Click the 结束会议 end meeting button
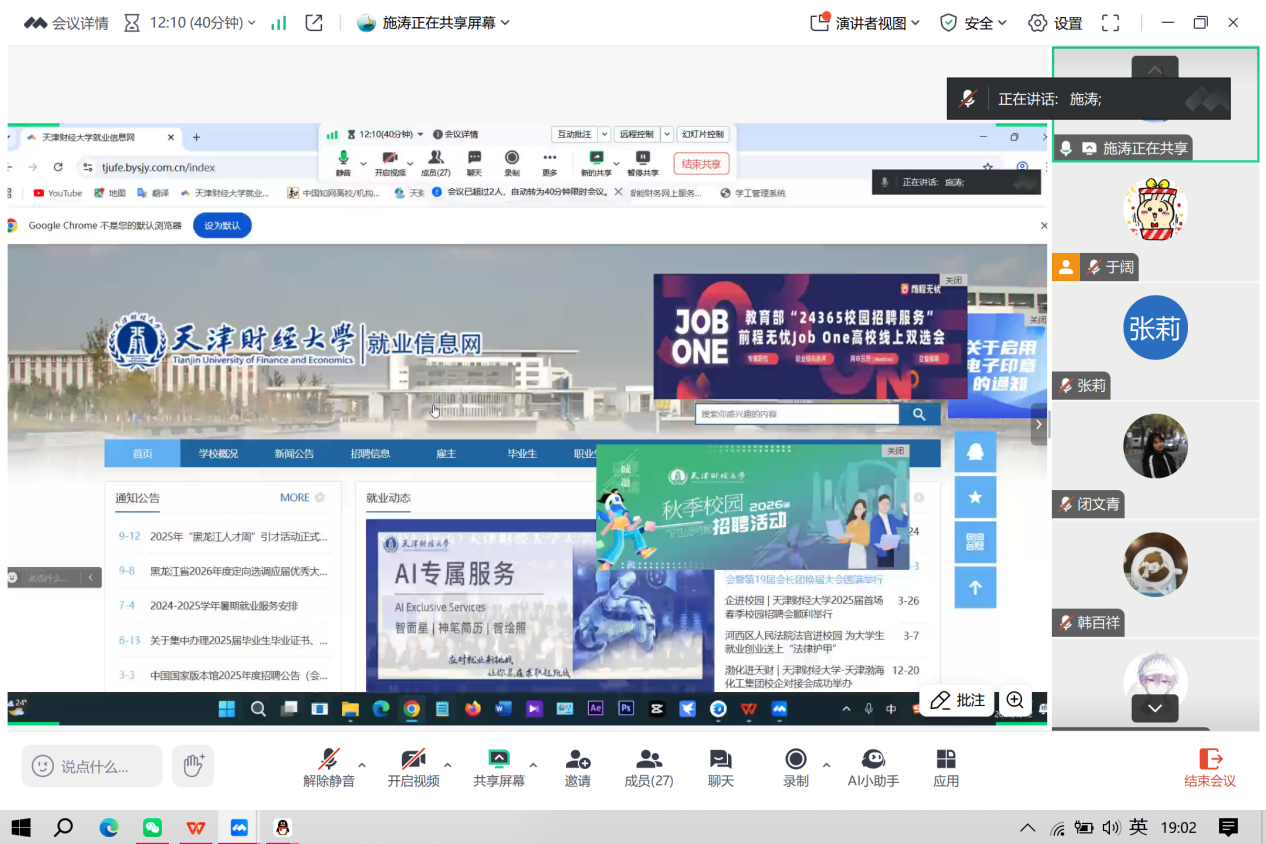The height and width of the screenshot is (844, 1266). click(1209, 766)
